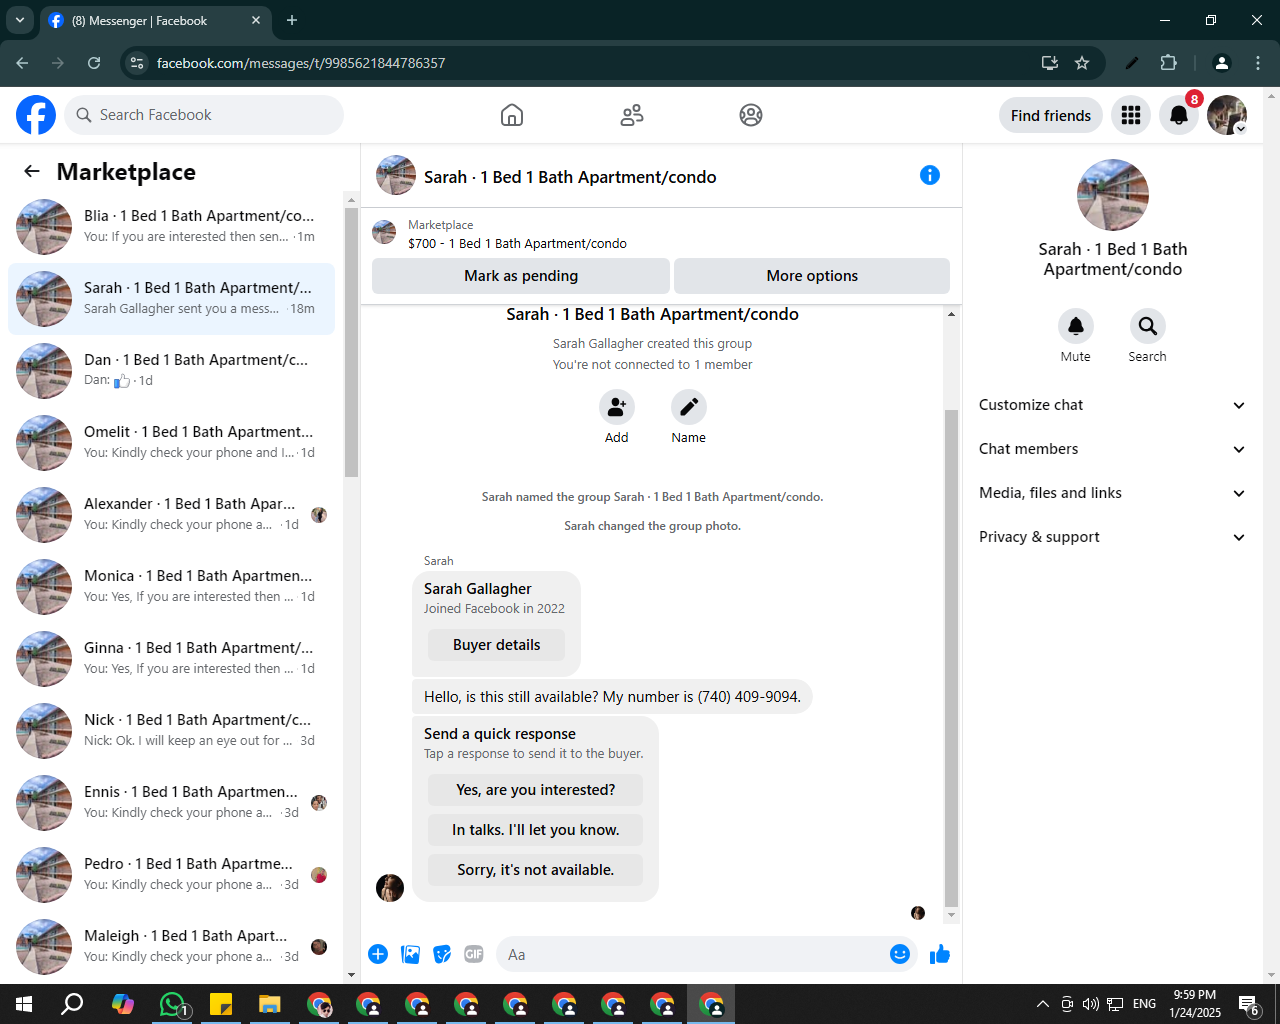Image resolution: width=1280 pixels, height=1024 pixels.
Task: Open Blia apartment conversation
Action: (171, 227)
